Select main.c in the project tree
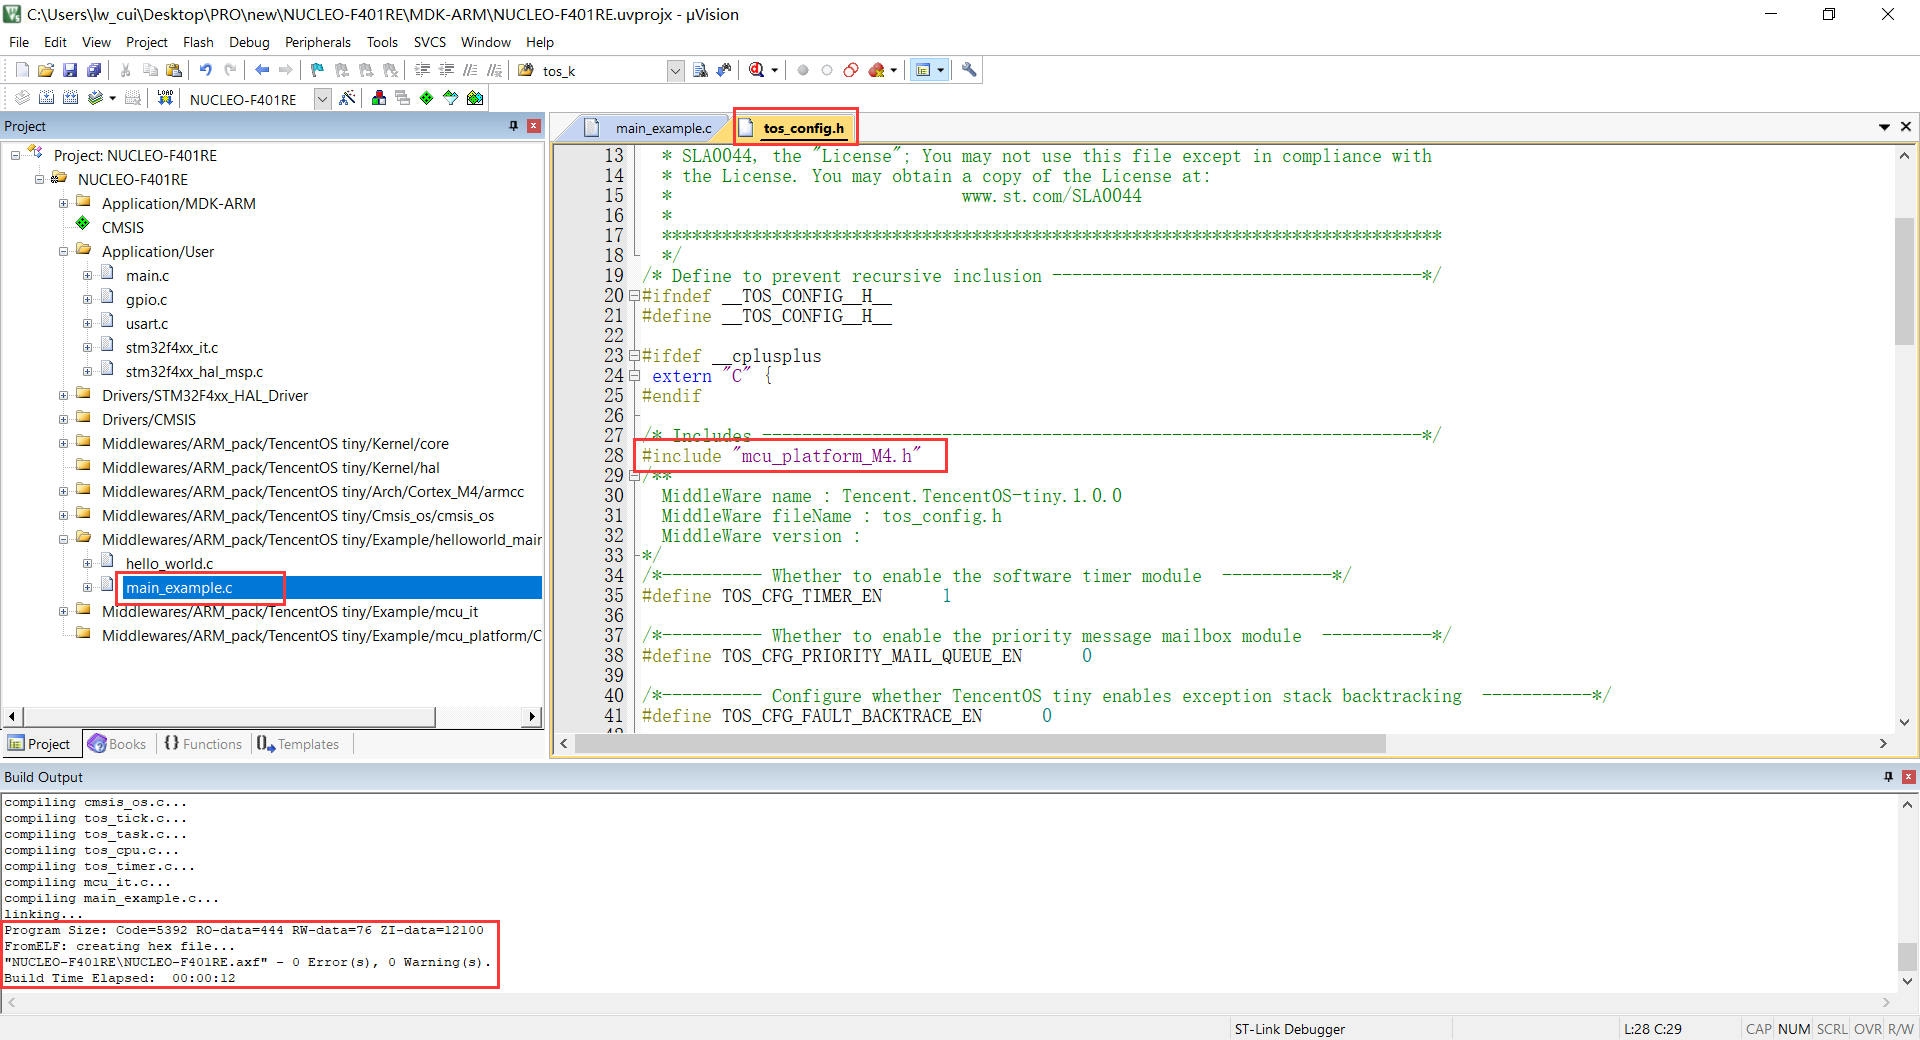1920x1040 pixels. (147, 276)
